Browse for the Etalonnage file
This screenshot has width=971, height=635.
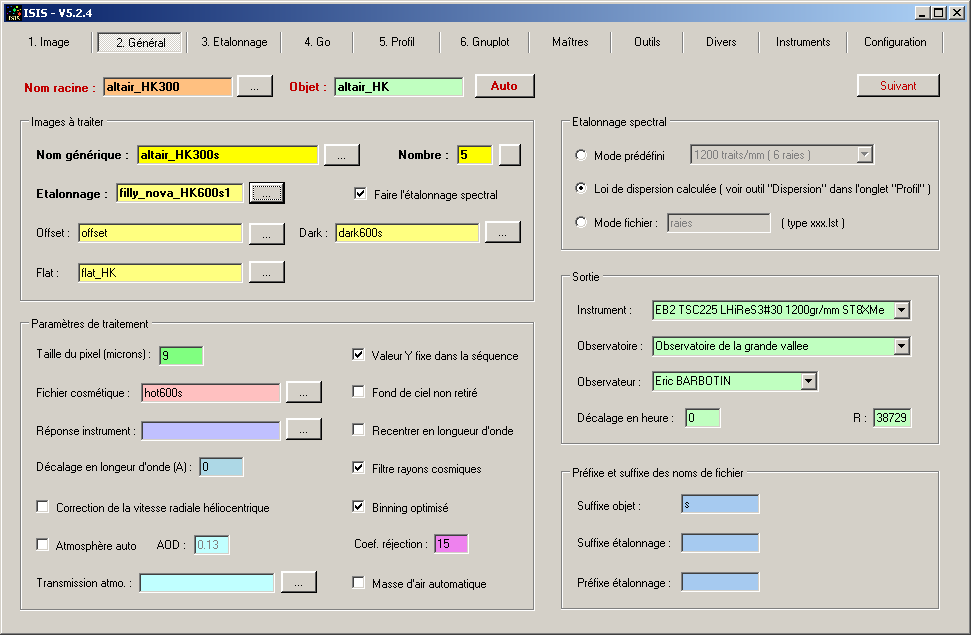pos(266,193)
